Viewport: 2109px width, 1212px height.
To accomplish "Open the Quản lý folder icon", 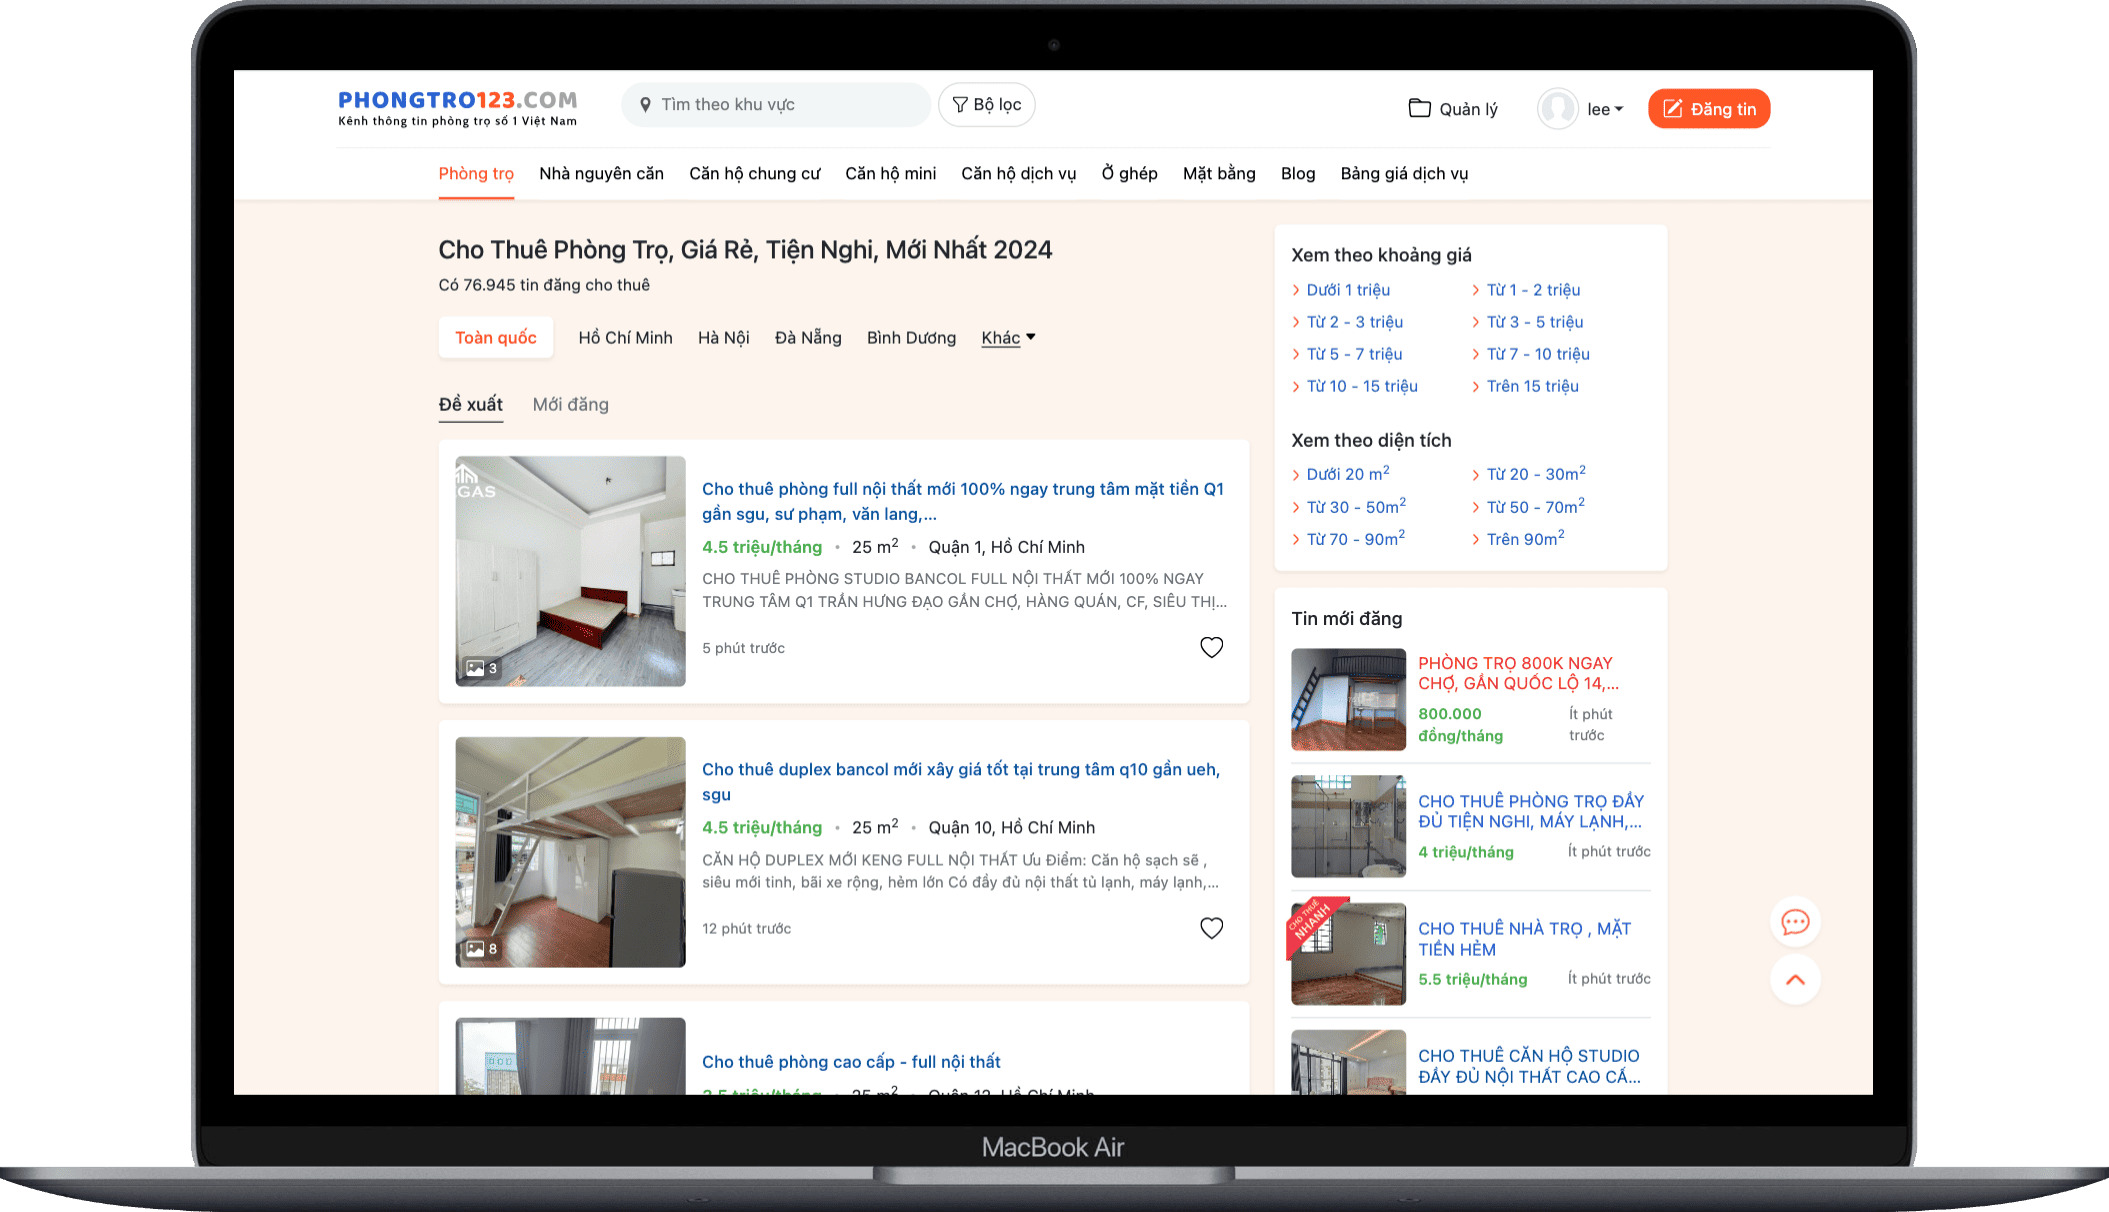I will tap(1419, 108).
